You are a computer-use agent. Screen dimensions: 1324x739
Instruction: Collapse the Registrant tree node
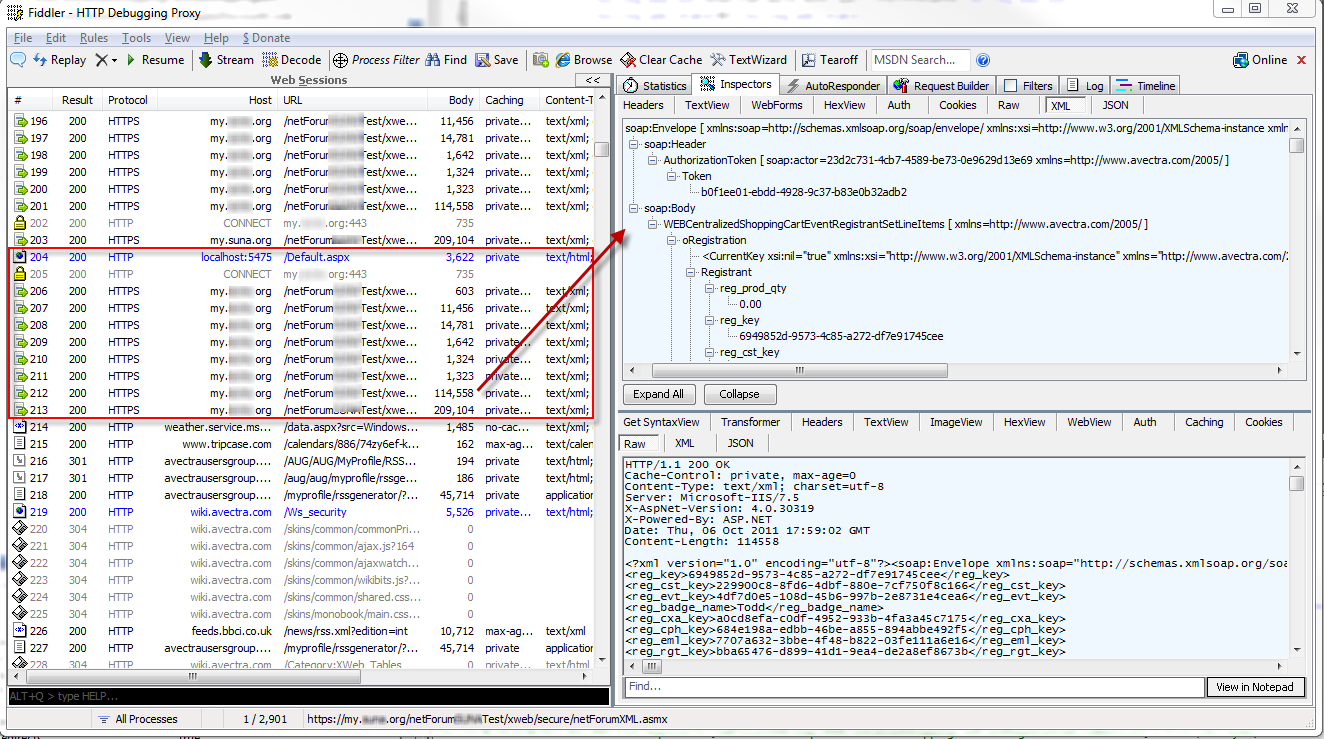pos(690,272)
